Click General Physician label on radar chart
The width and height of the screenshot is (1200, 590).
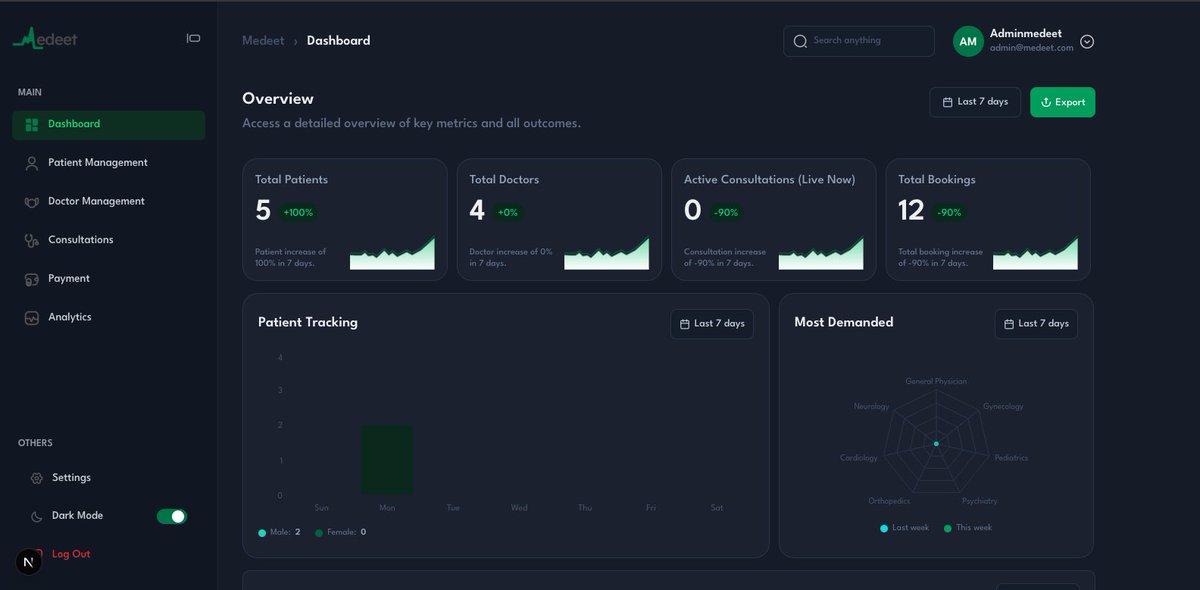[936, 382]
